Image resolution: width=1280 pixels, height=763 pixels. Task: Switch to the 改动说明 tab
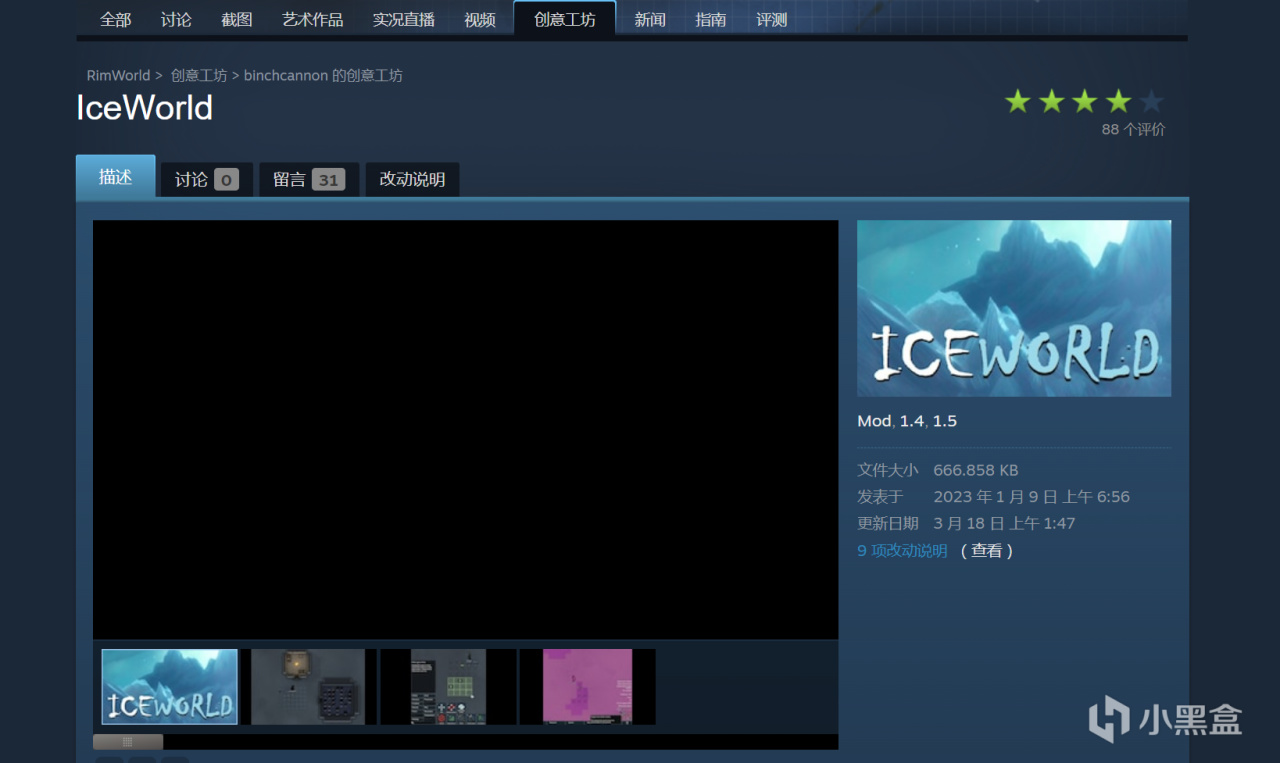click(412, 180)
